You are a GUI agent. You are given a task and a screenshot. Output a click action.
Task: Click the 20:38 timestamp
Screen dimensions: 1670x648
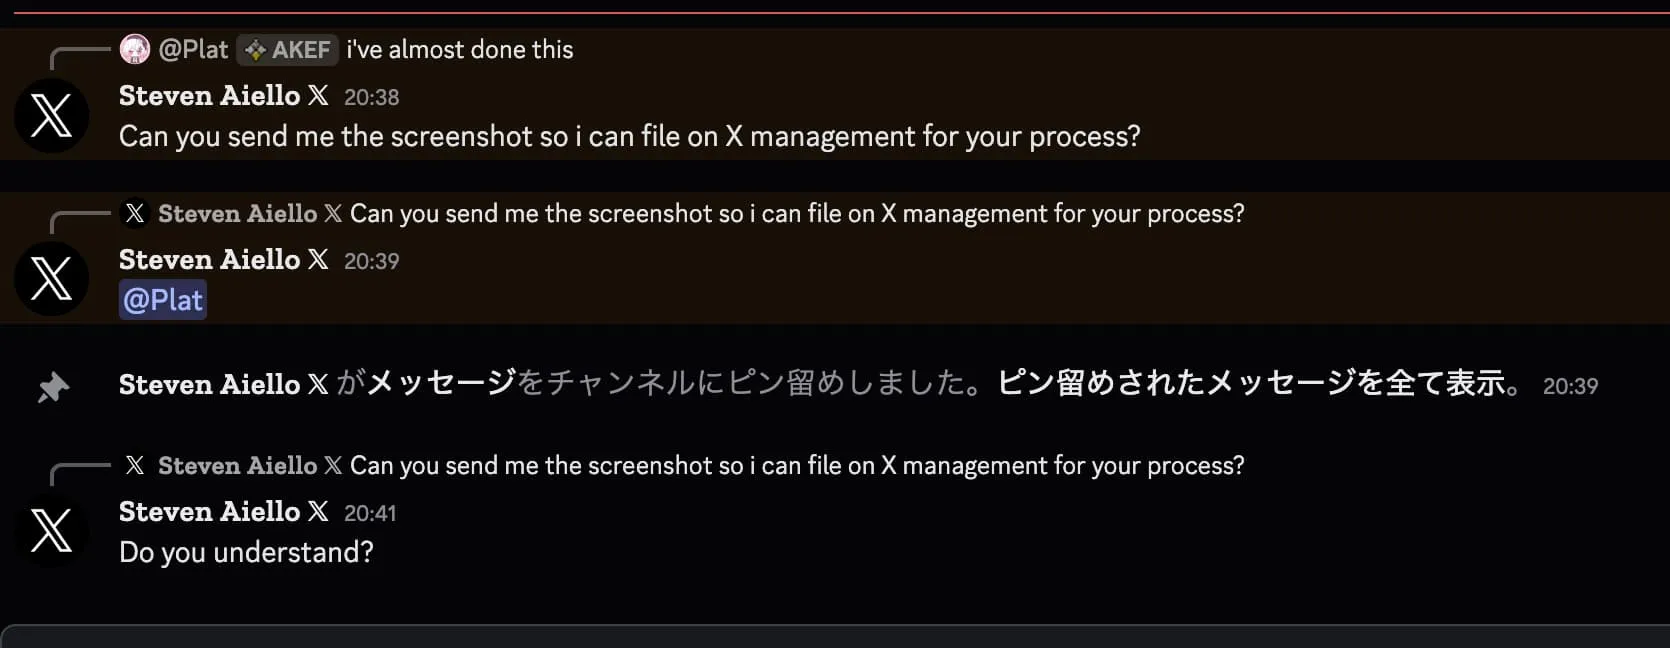[x=371, y=96]
